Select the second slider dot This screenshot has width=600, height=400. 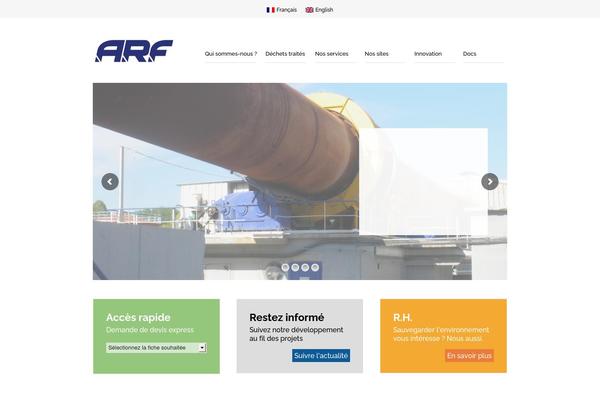coord(295,268)
